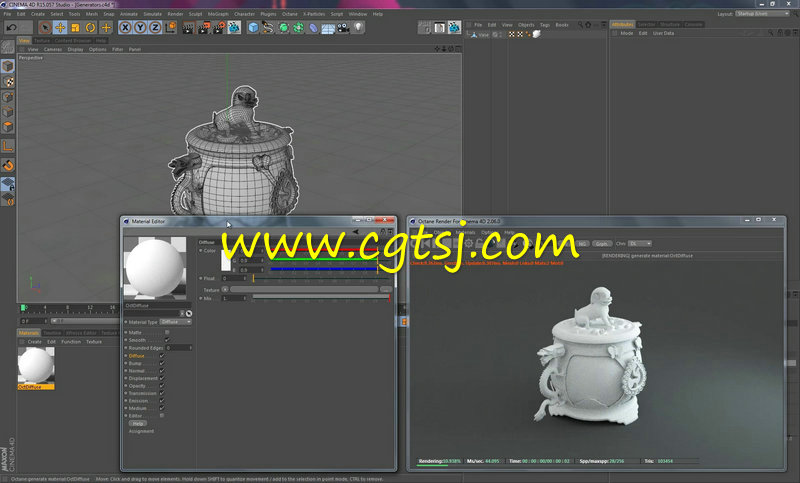The image size is (800, 483).
Task: Collapse the Color parameter arrow
Action: coord(201,251)
